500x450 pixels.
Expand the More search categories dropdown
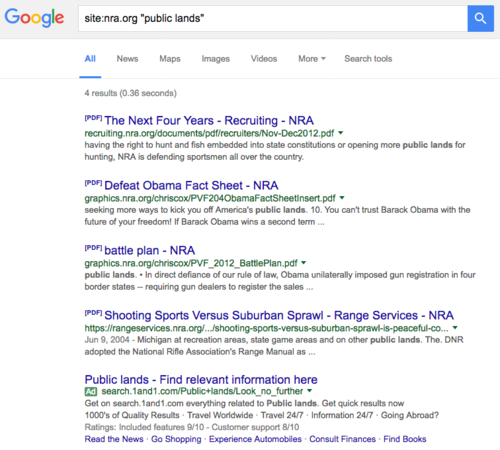(x=312, y=59)
